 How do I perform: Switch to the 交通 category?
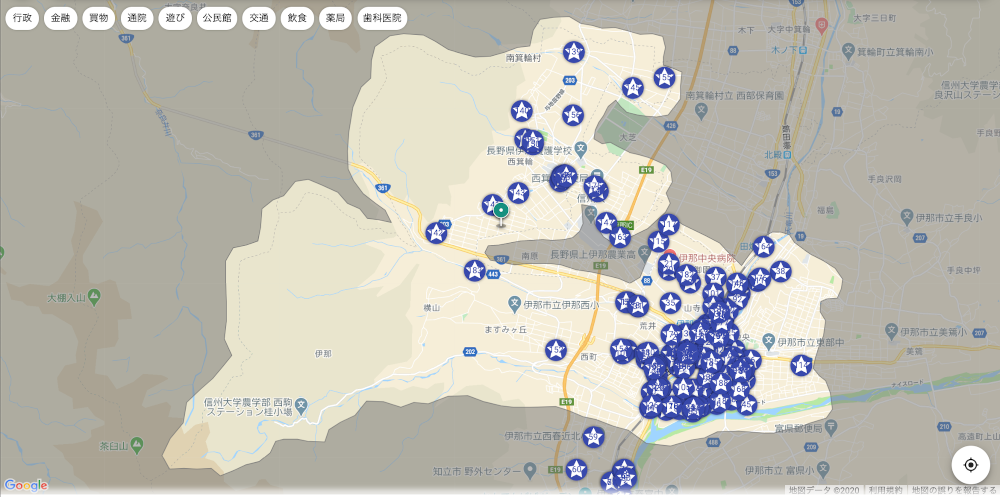259,18
